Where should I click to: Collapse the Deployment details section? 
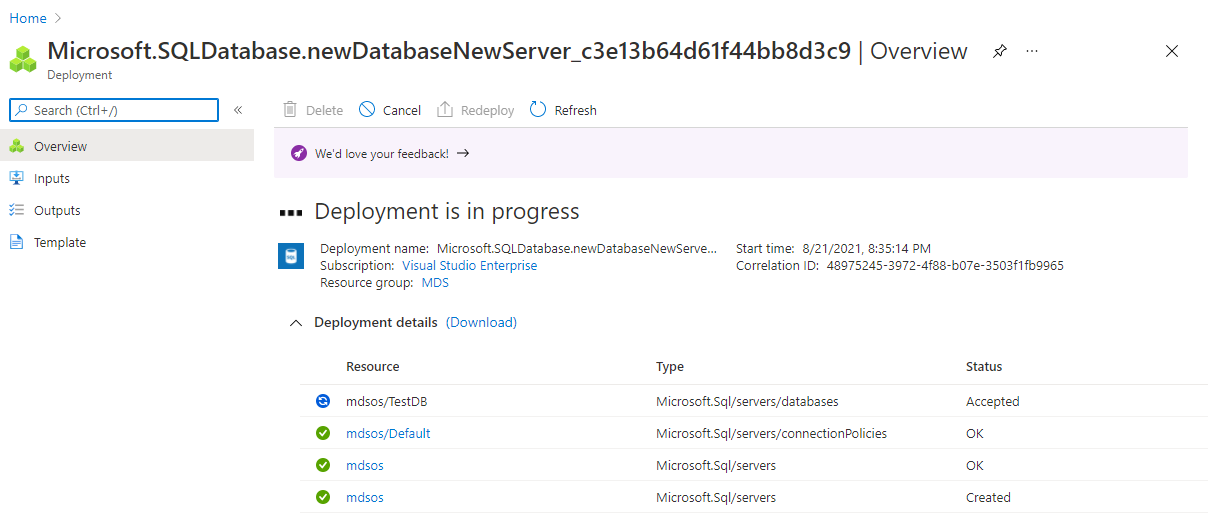295,323
